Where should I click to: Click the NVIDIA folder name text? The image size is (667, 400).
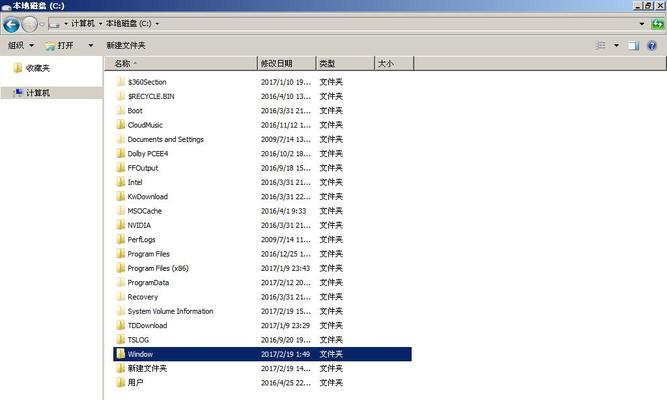click(139, 225)
